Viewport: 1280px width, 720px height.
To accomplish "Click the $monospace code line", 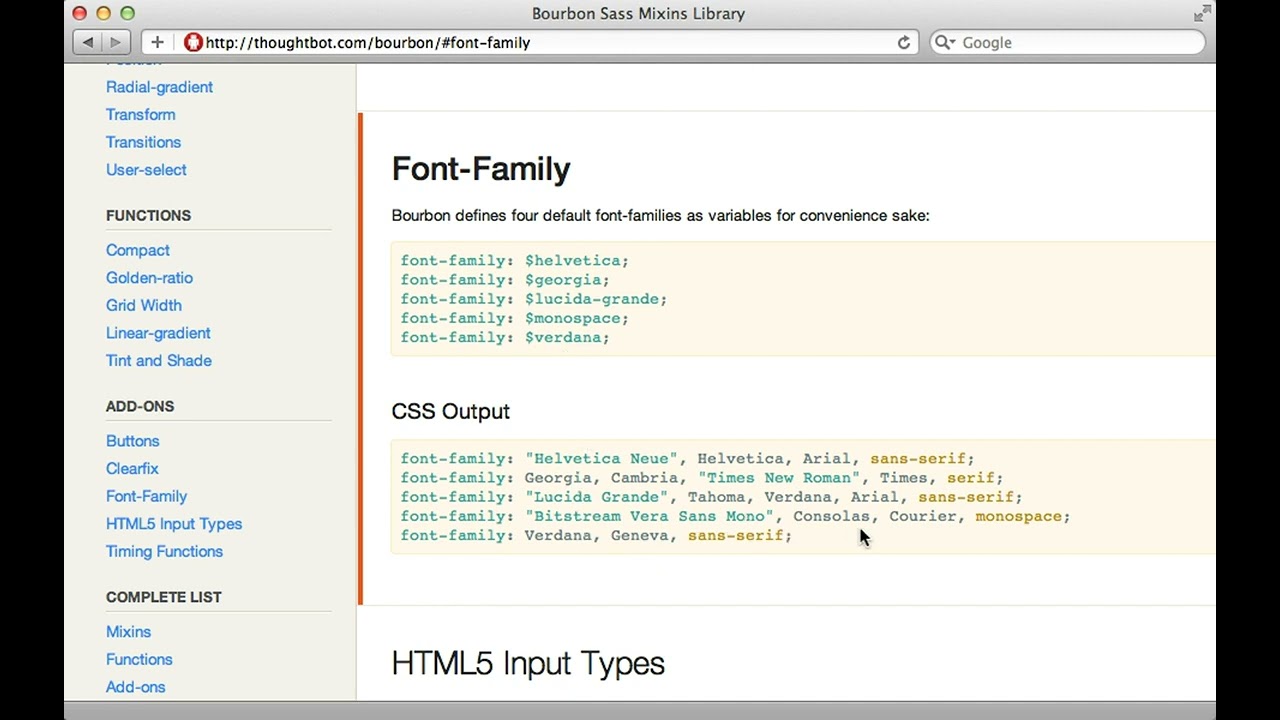I will tap(515, 318).
